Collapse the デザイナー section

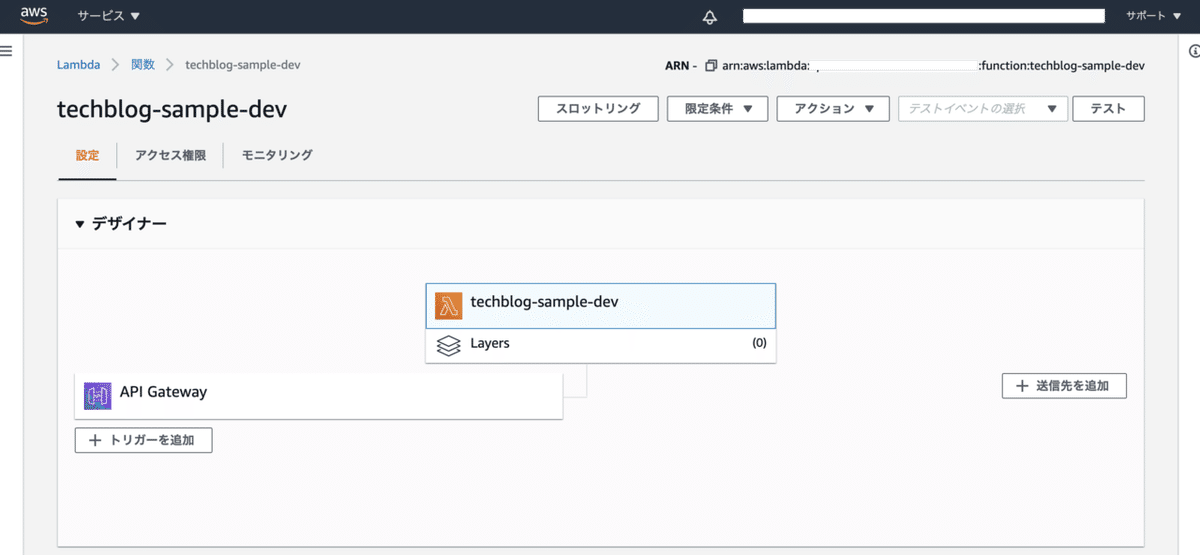pyautogui.click(x=80, y=224)
